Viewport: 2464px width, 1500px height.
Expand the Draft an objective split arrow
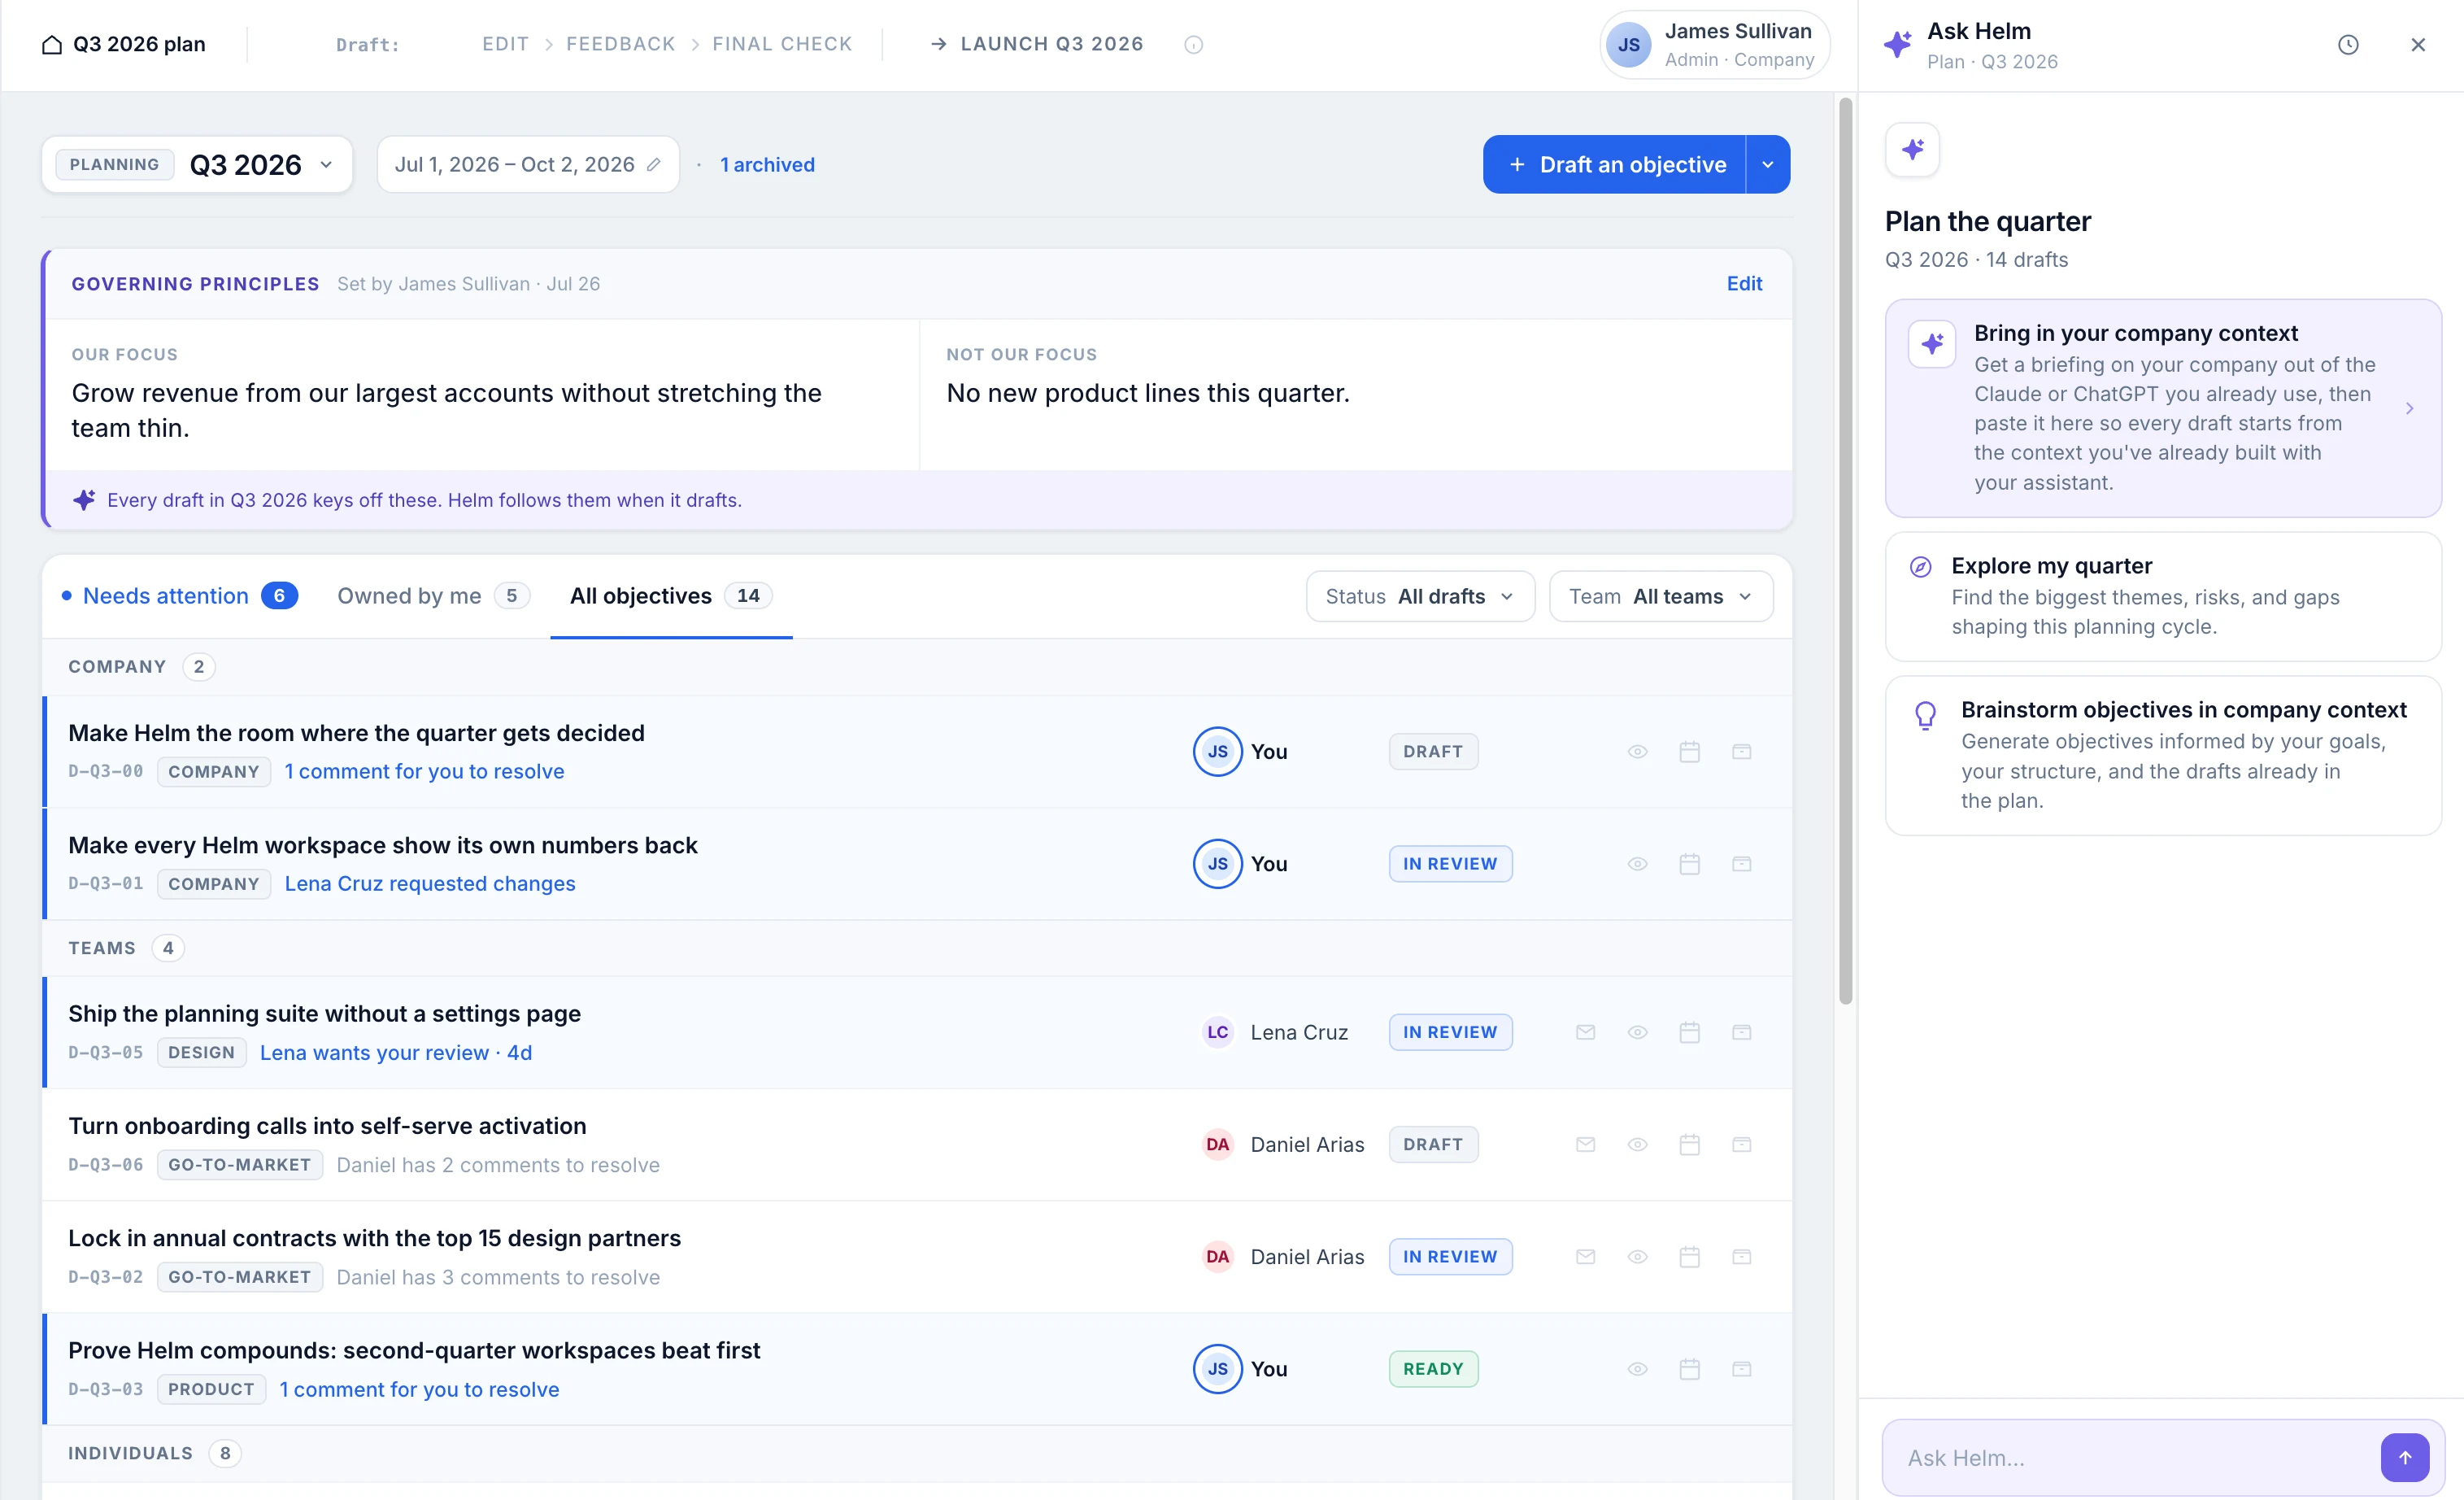pyautogui.click(x=1767, y=164)
